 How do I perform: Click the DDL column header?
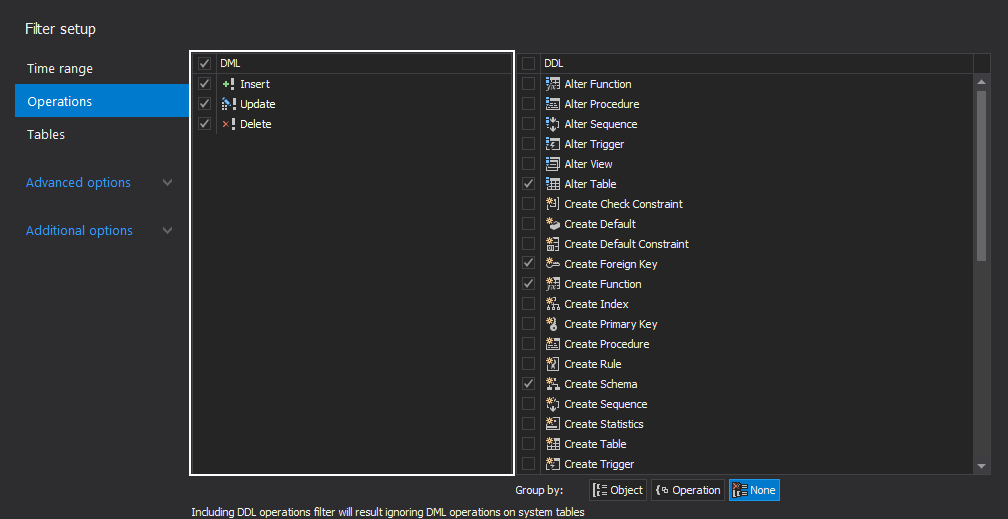click(x=757, y=64)
